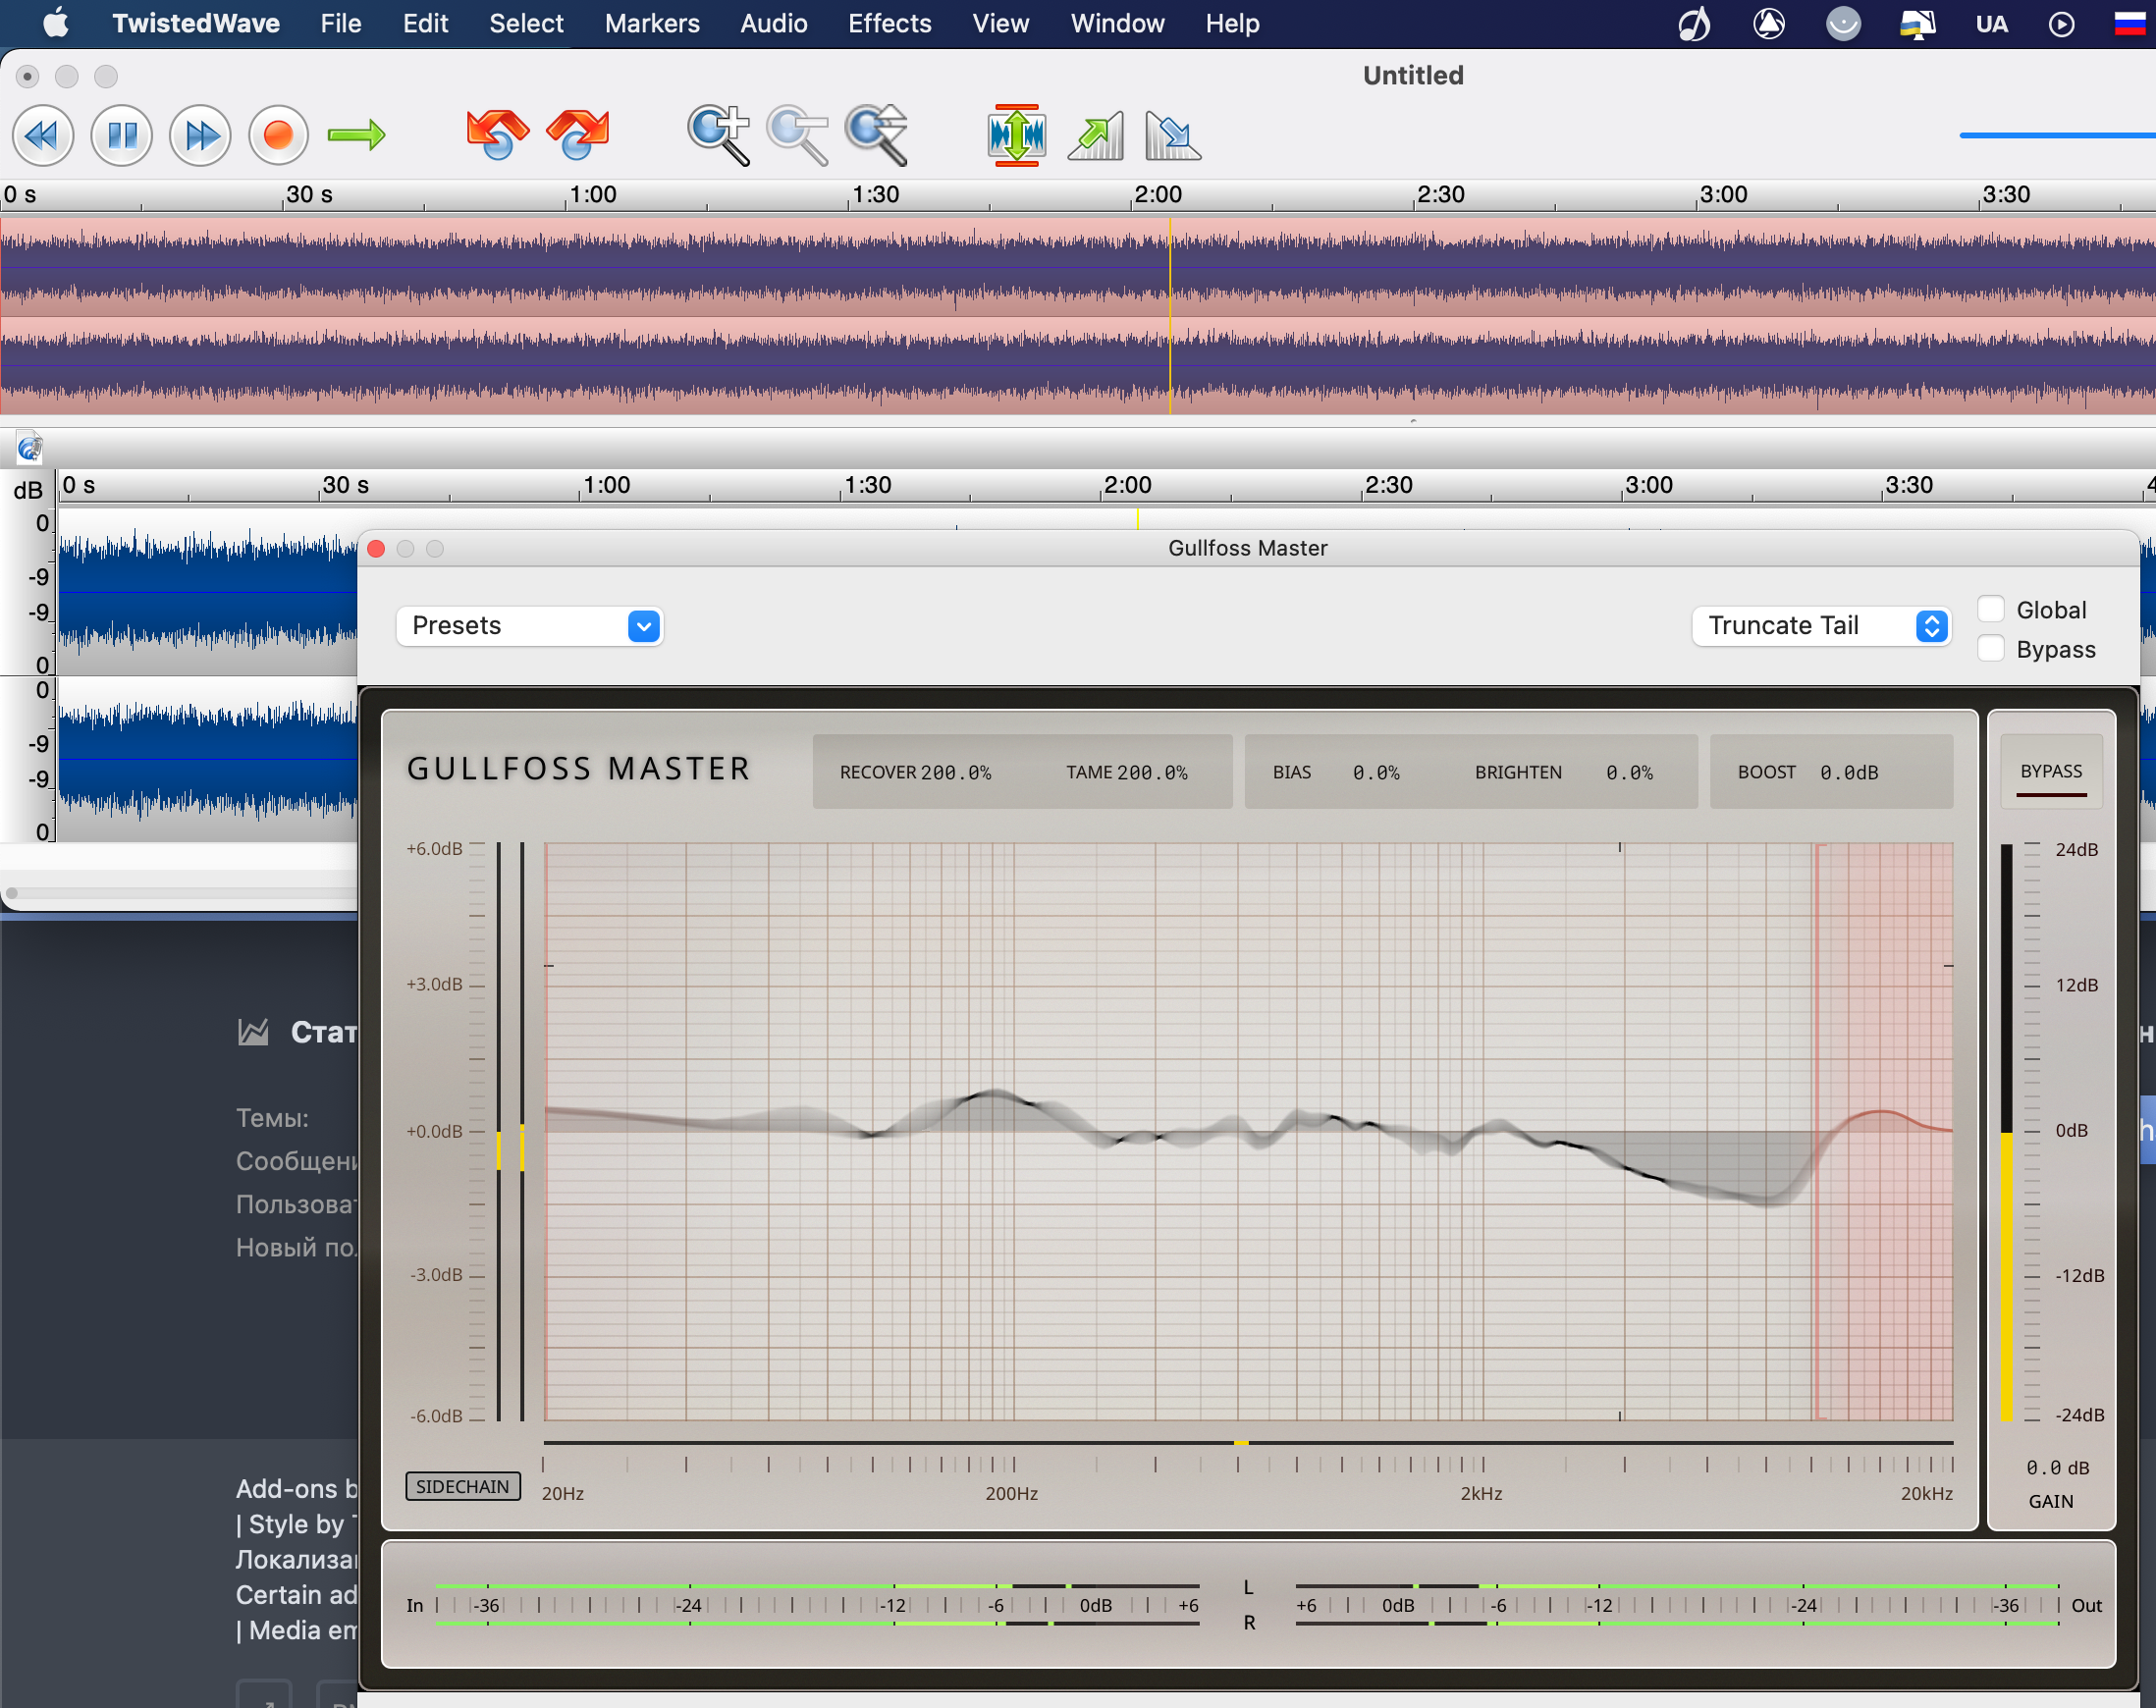Click the effects stack icon below waveform
Viewport: 2156px width, 1708px height.
(29, 448)
